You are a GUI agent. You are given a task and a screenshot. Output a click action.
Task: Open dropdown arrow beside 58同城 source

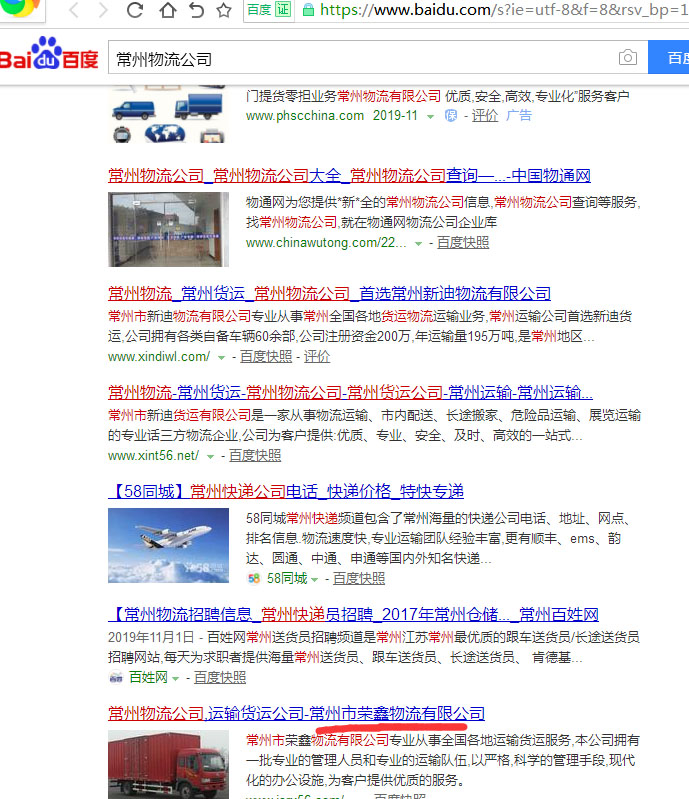[314, 579]
